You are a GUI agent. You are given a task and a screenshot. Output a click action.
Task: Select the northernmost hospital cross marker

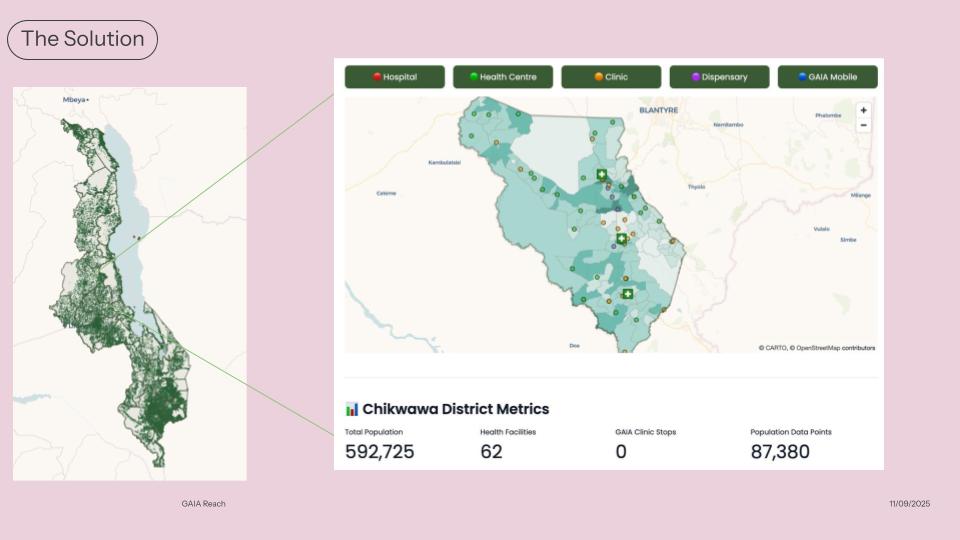601,174
